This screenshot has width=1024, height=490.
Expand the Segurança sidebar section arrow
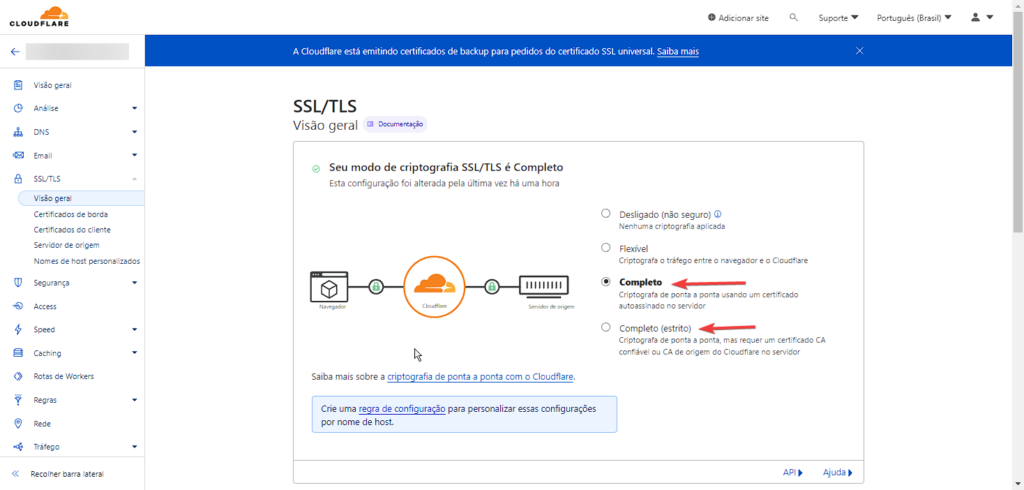point(135,283)
